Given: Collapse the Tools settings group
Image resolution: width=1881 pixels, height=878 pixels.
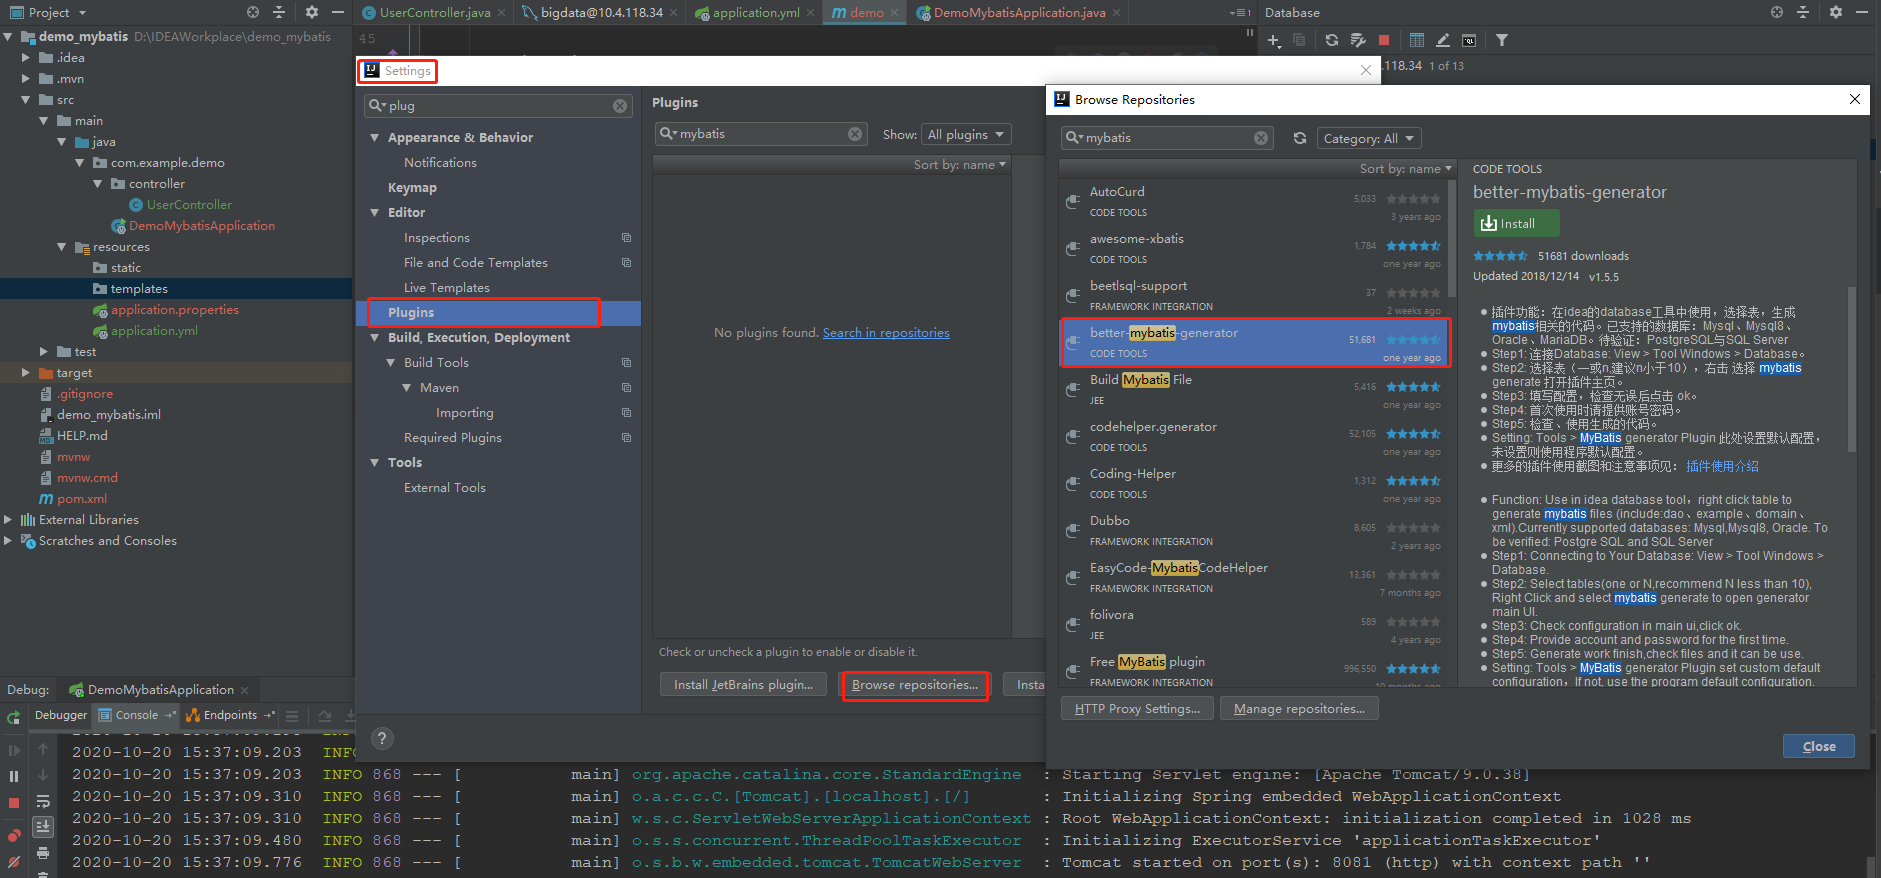Looking at the screenshot, I should click(x=375, y=463).
